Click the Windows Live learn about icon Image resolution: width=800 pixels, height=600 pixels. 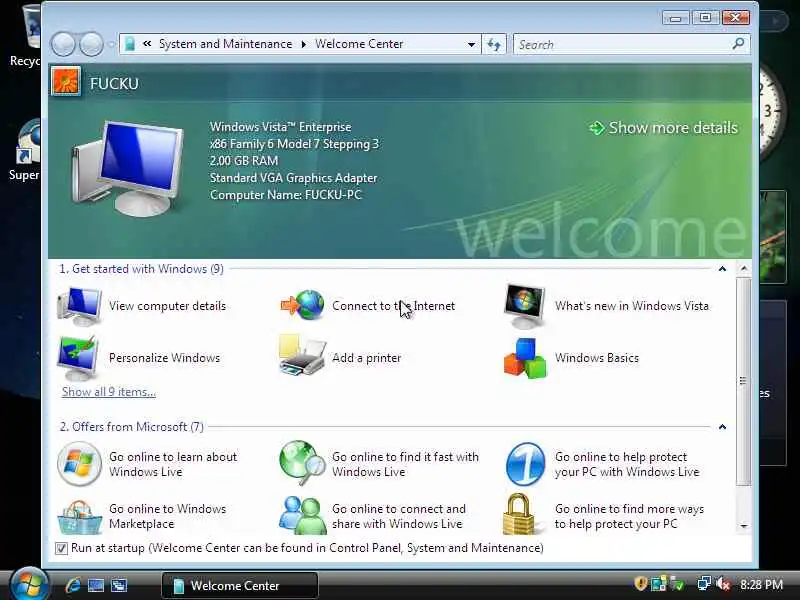point(79,464)
